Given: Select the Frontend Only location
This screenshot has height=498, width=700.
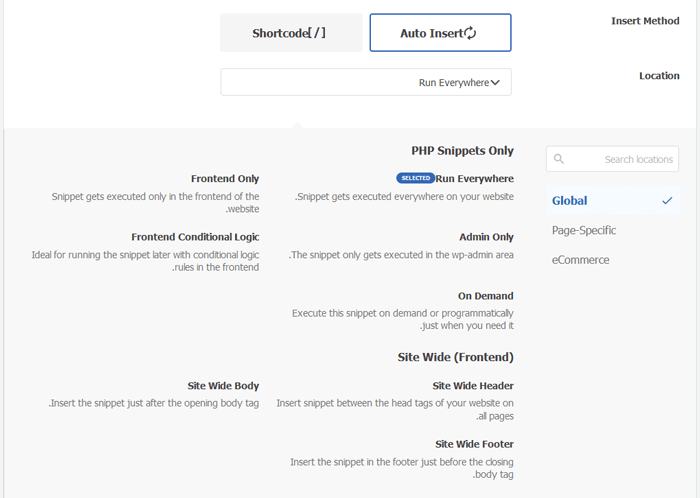Looking at the screenshot, I should point(225,179).
